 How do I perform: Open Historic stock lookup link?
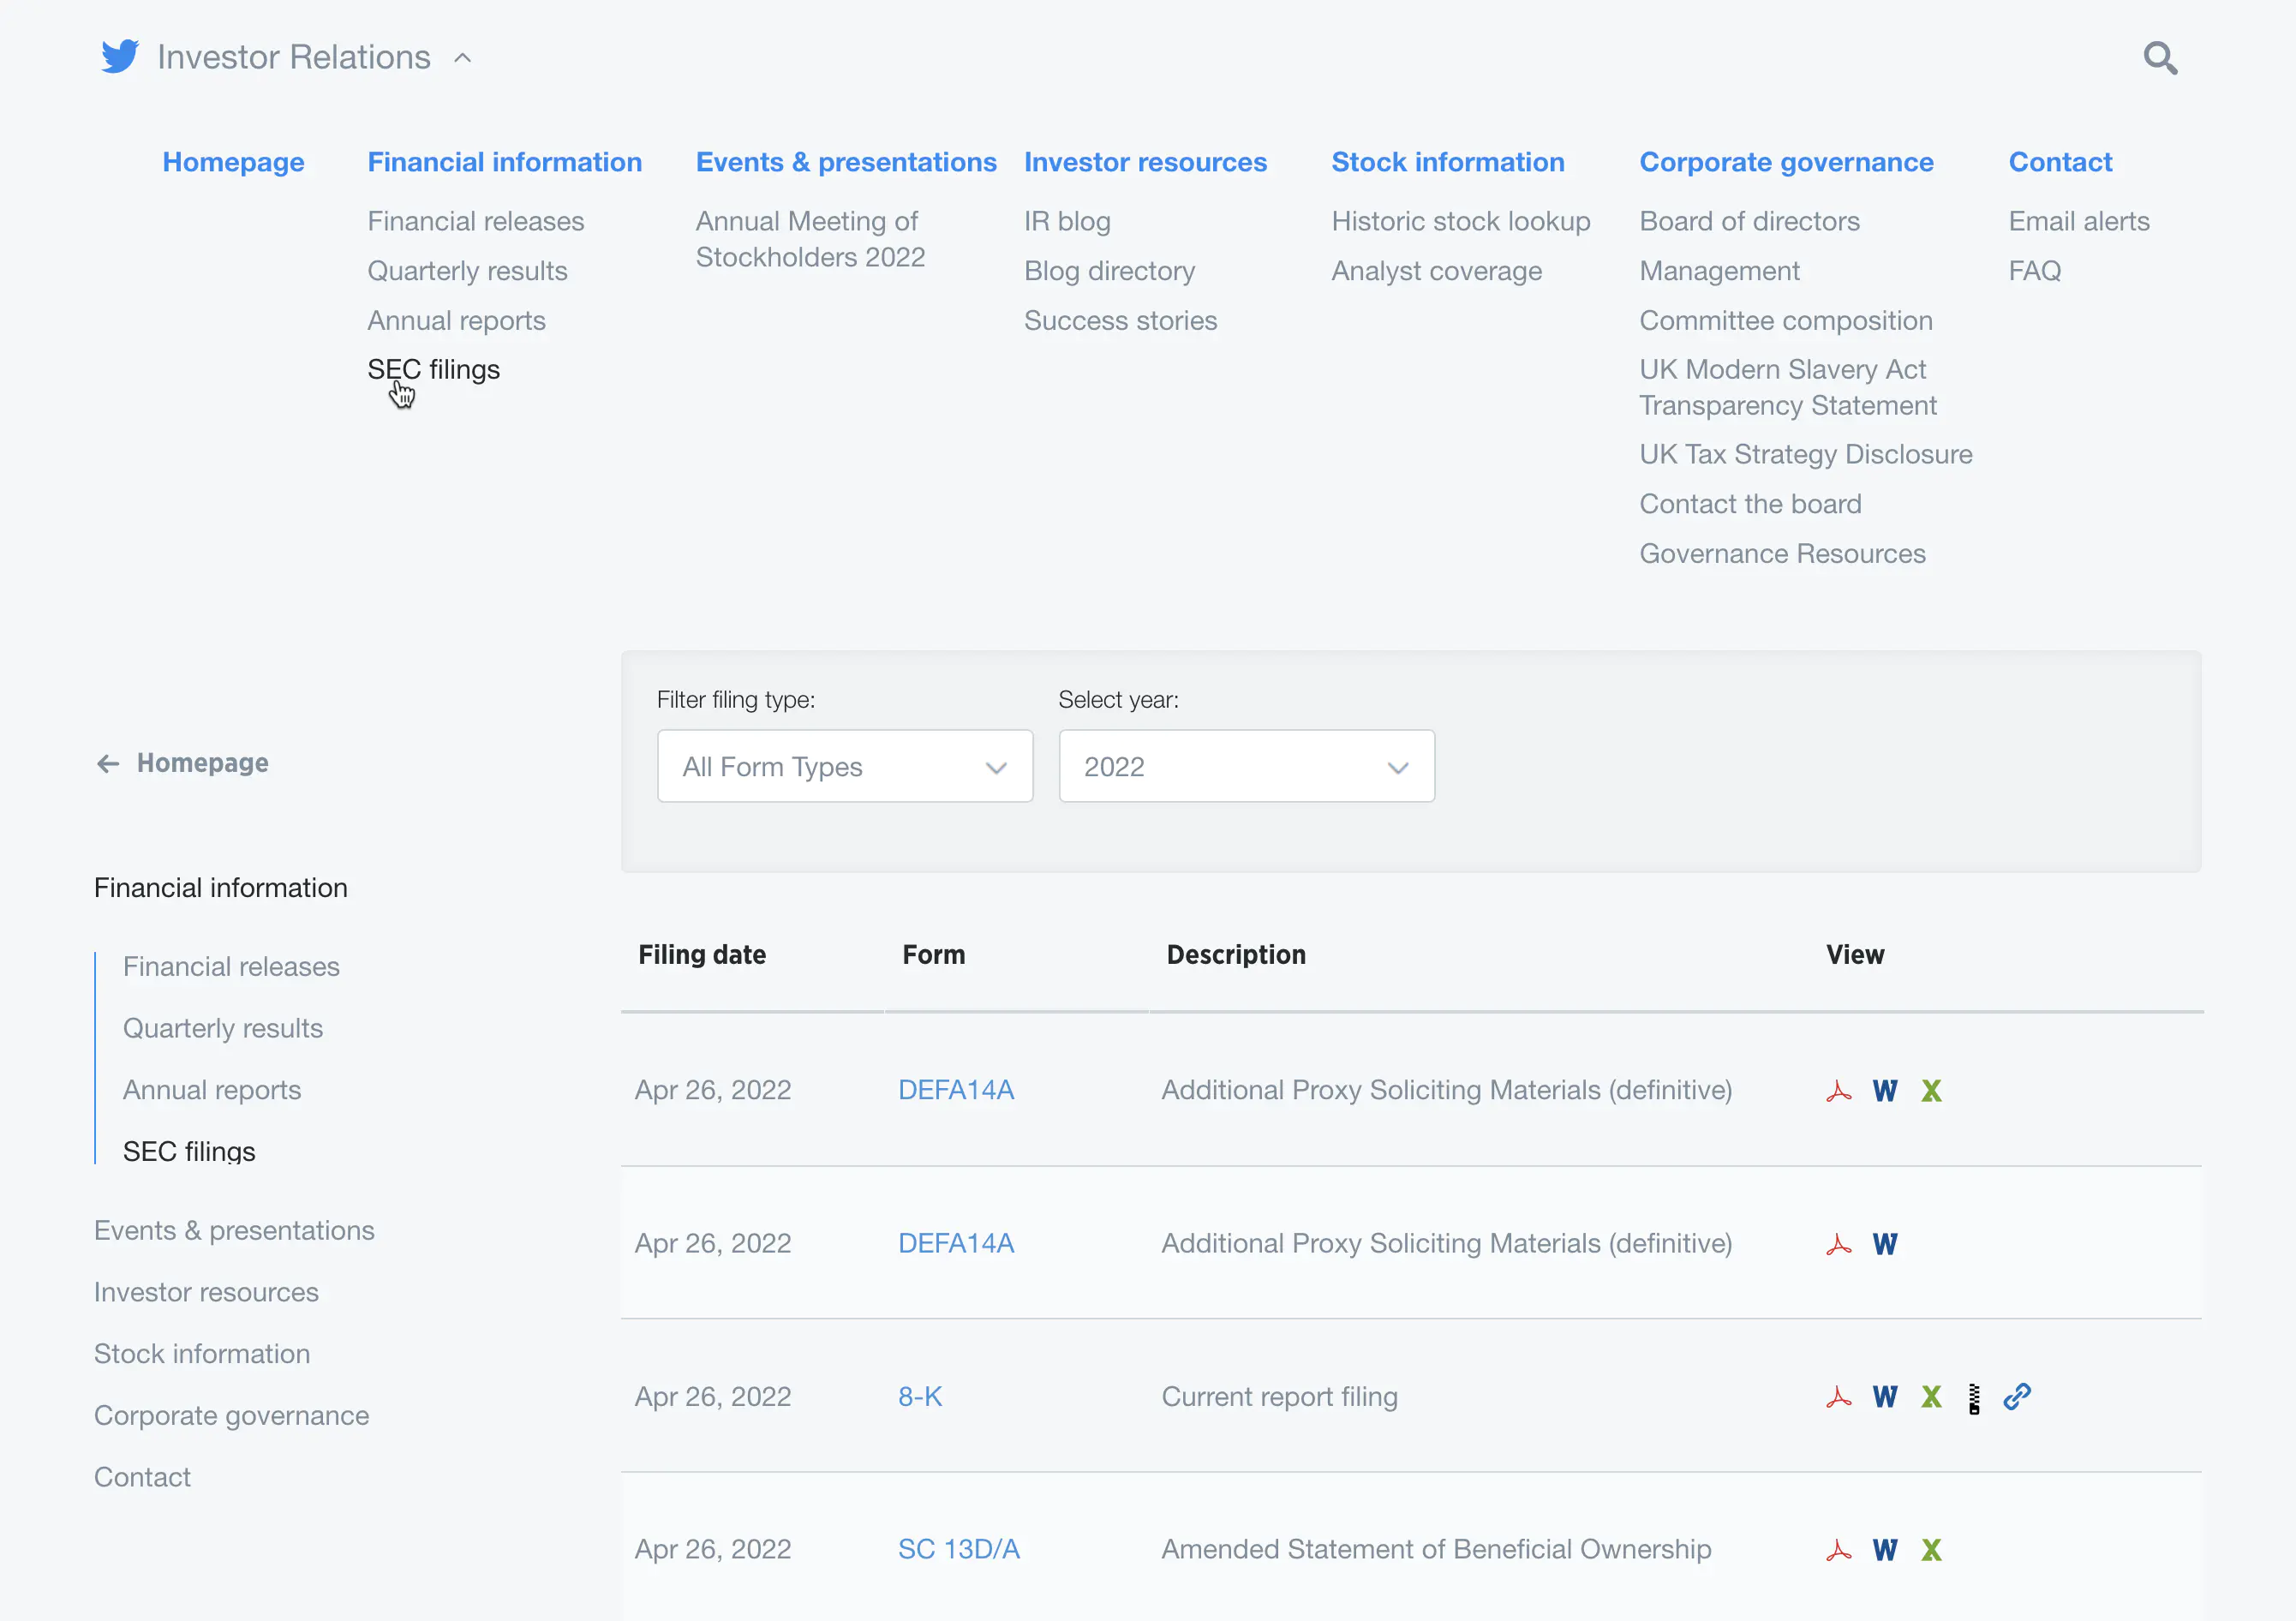[1460, 221]
